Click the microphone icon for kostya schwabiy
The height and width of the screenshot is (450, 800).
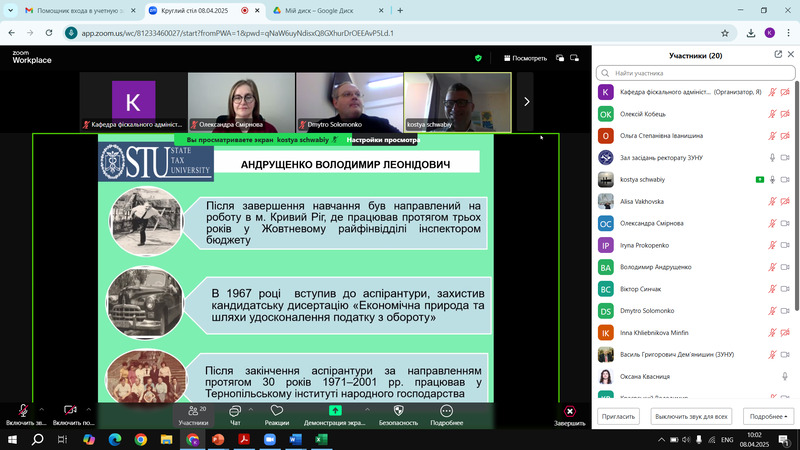[x=772, y=180]
